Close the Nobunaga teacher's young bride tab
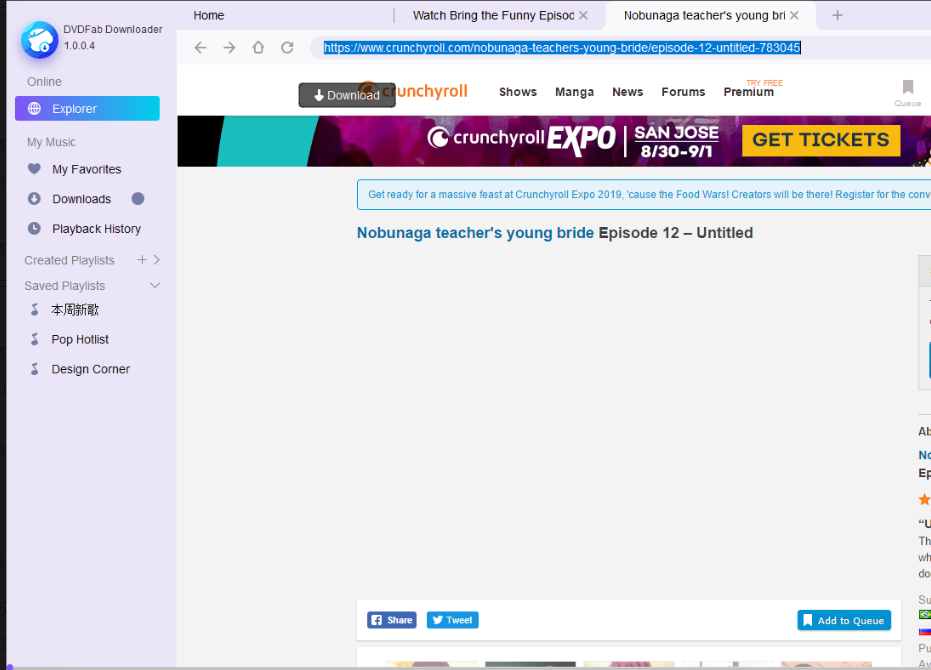The image size is (931, 670). [794, 15]
